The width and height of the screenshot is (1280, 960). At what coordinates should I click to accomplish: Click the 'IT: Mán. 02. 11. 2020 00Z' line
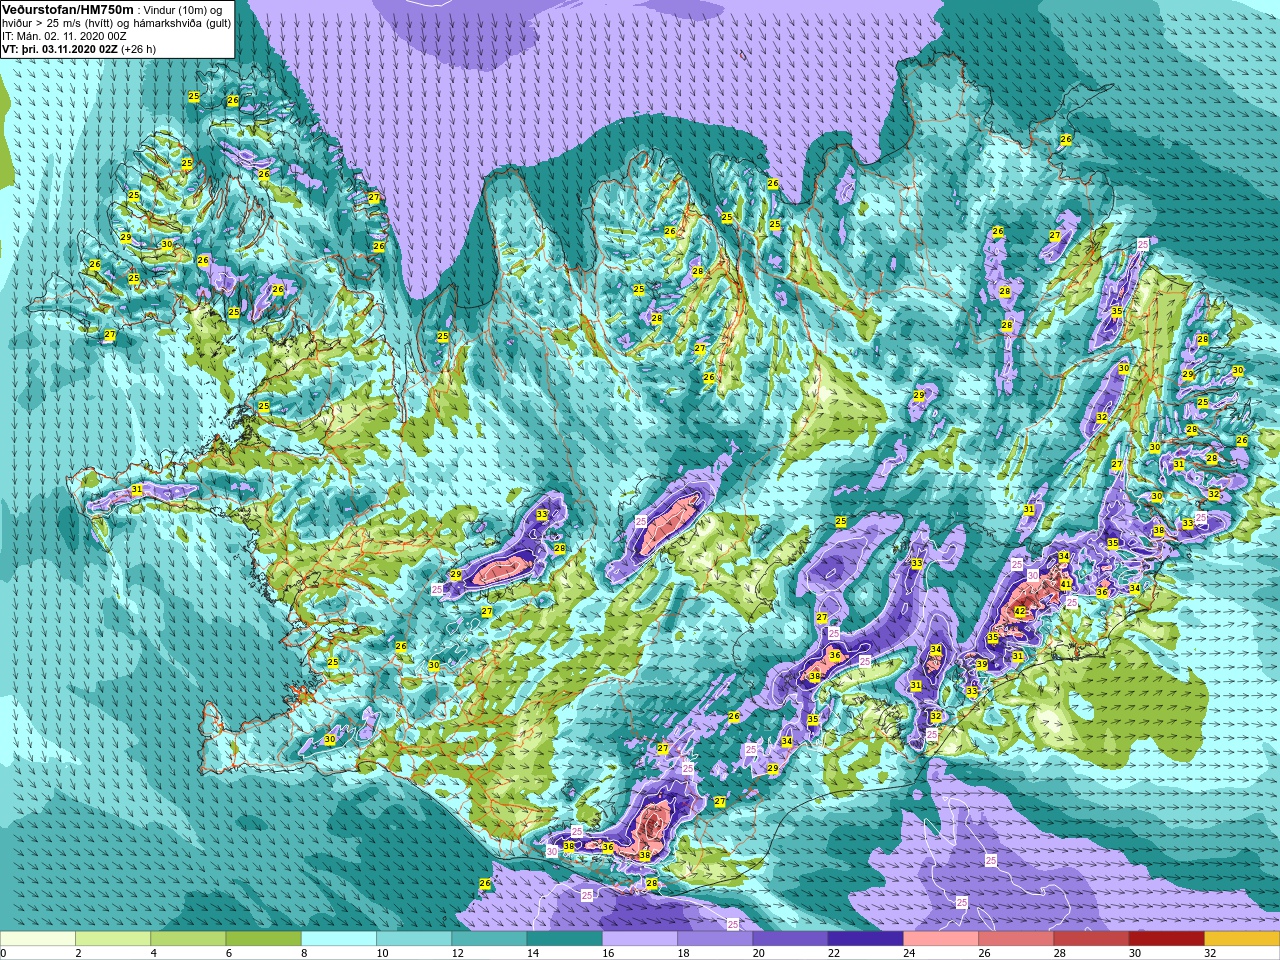point(64,36)
